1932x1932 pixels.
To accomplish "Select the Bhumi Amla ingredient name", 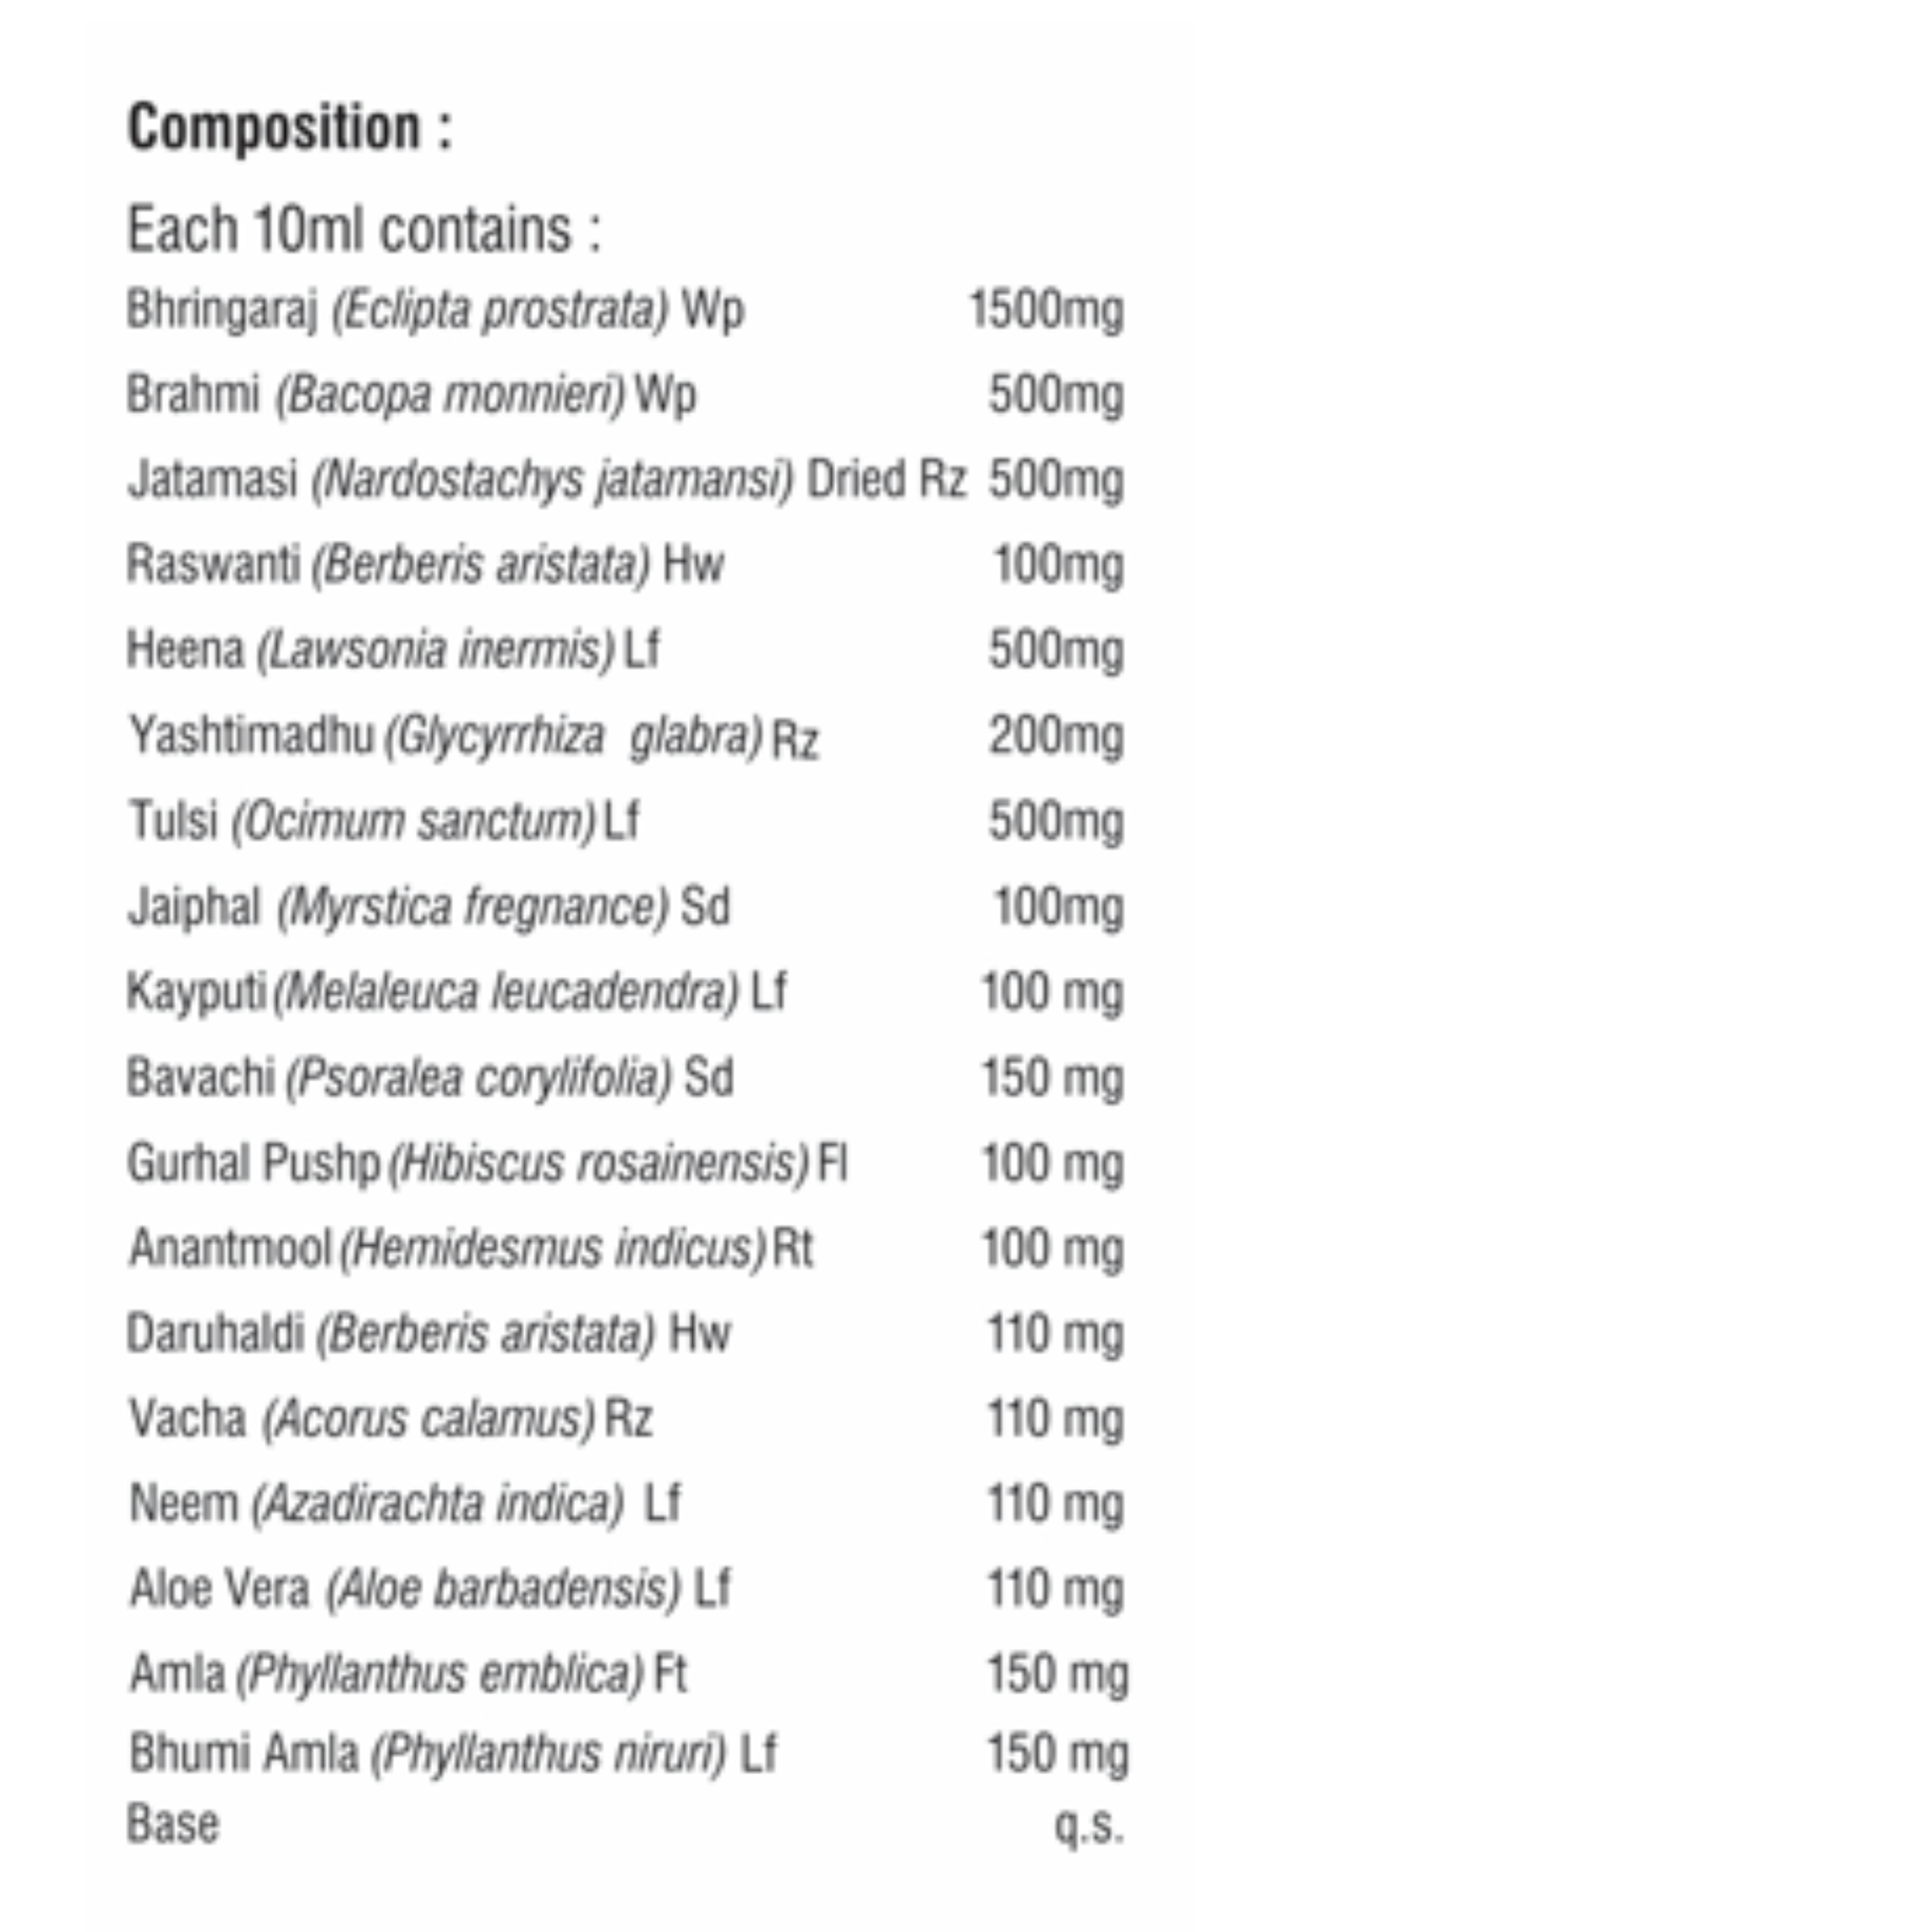I will [243, 1753].
